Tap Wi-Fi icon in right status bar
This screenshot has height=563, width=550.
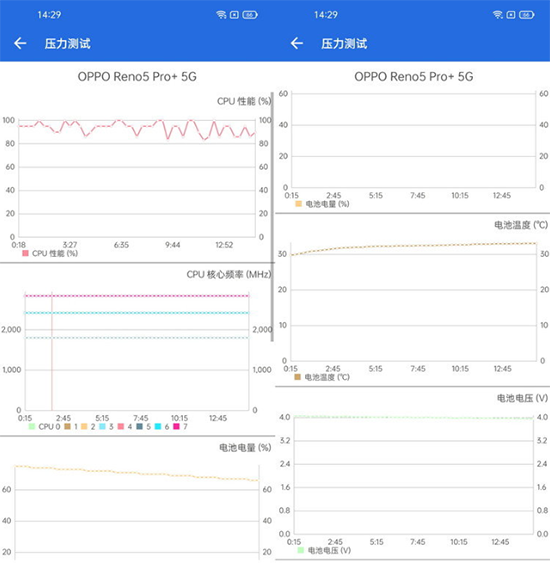498,15
